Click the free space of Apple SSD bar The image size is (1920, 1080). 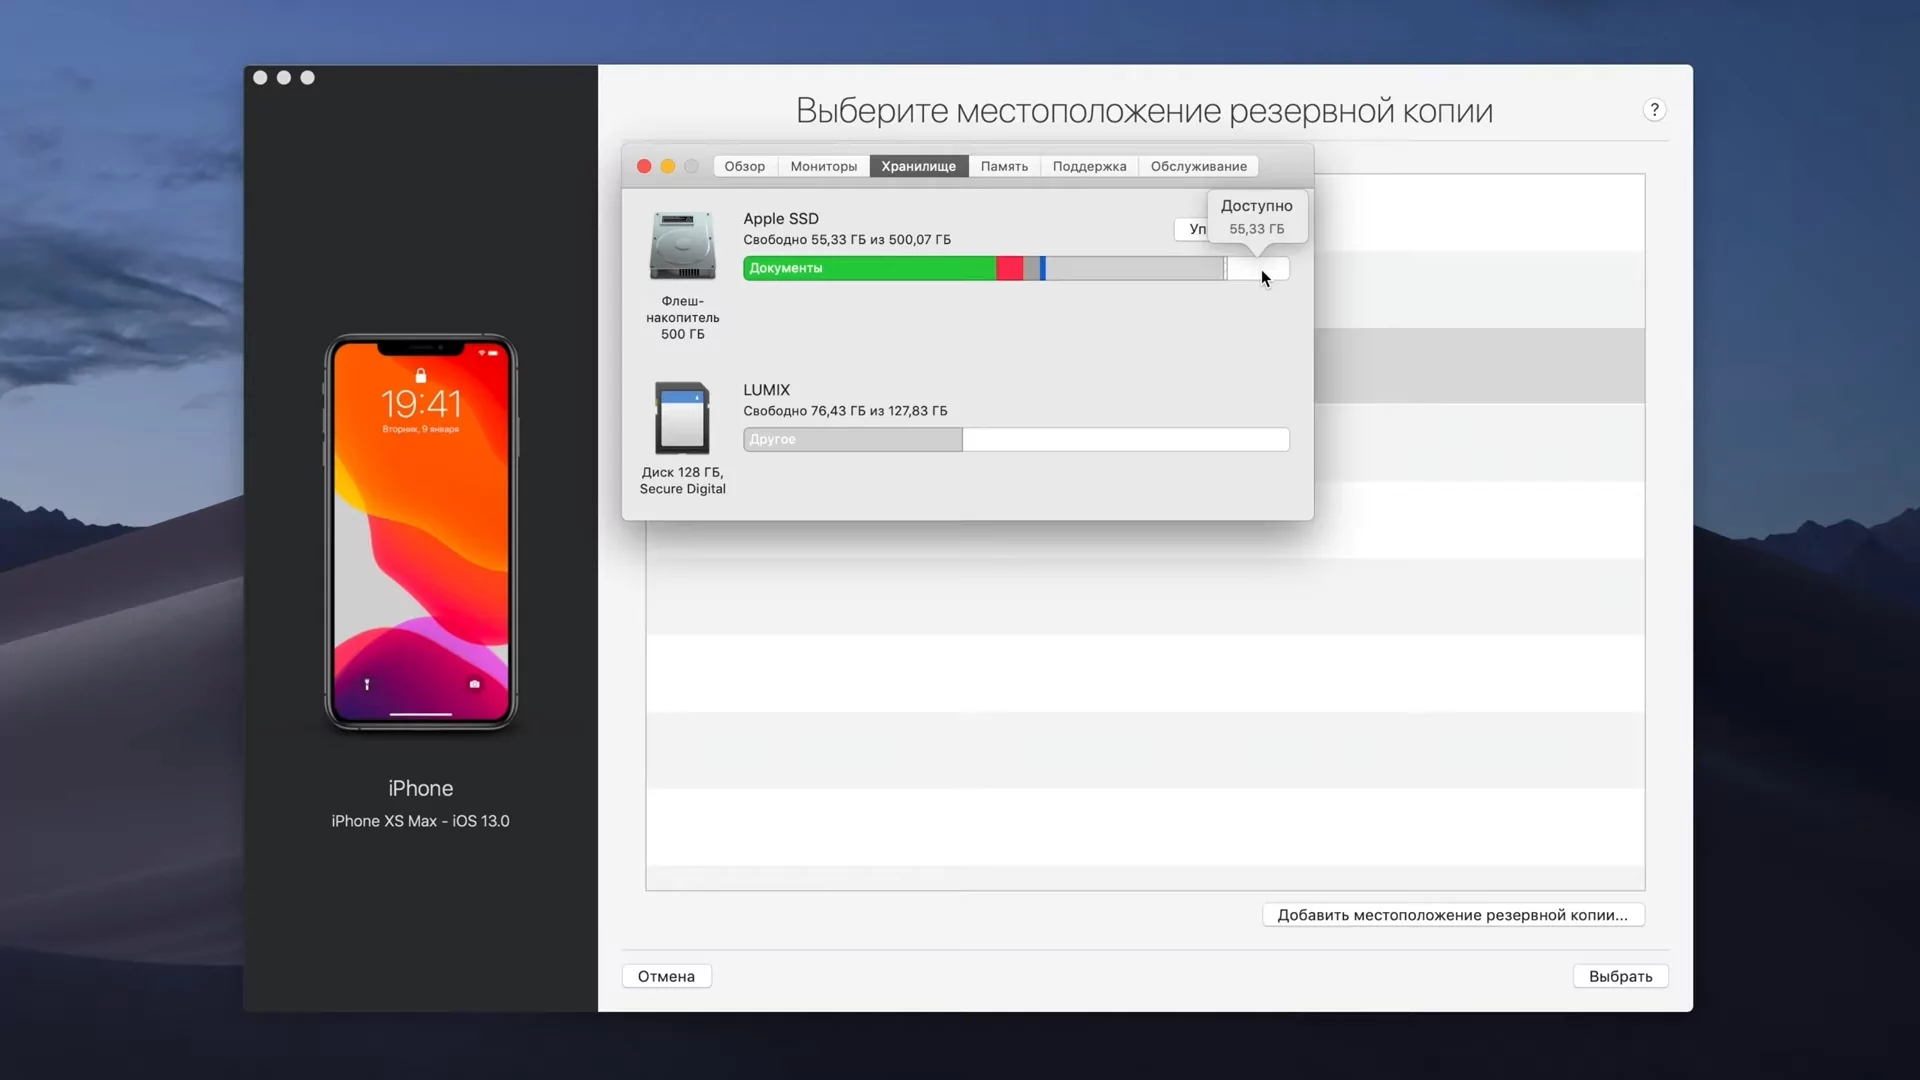point(1257,268)
